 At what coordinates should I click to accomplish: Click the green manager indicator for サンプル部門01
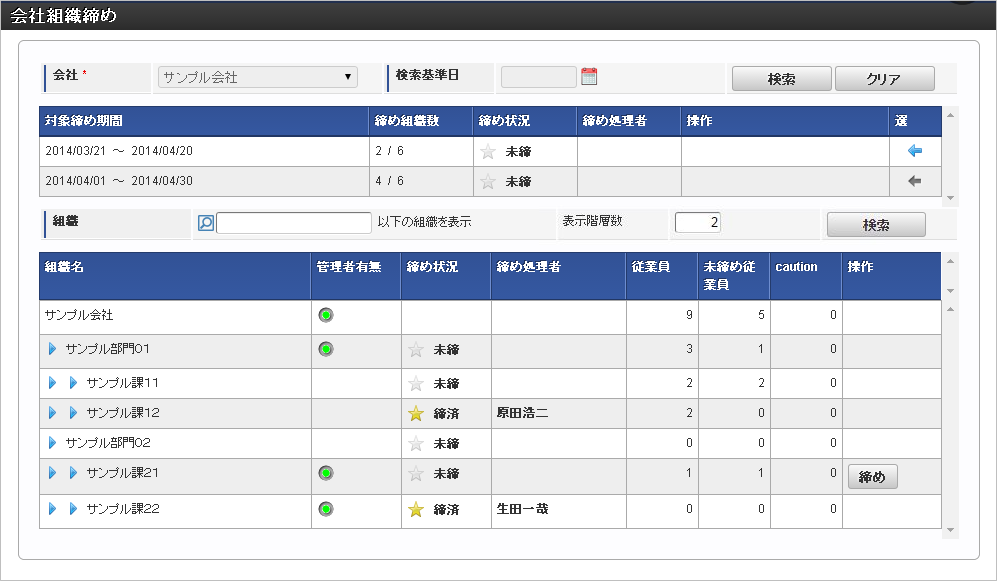tap(326, 349)
